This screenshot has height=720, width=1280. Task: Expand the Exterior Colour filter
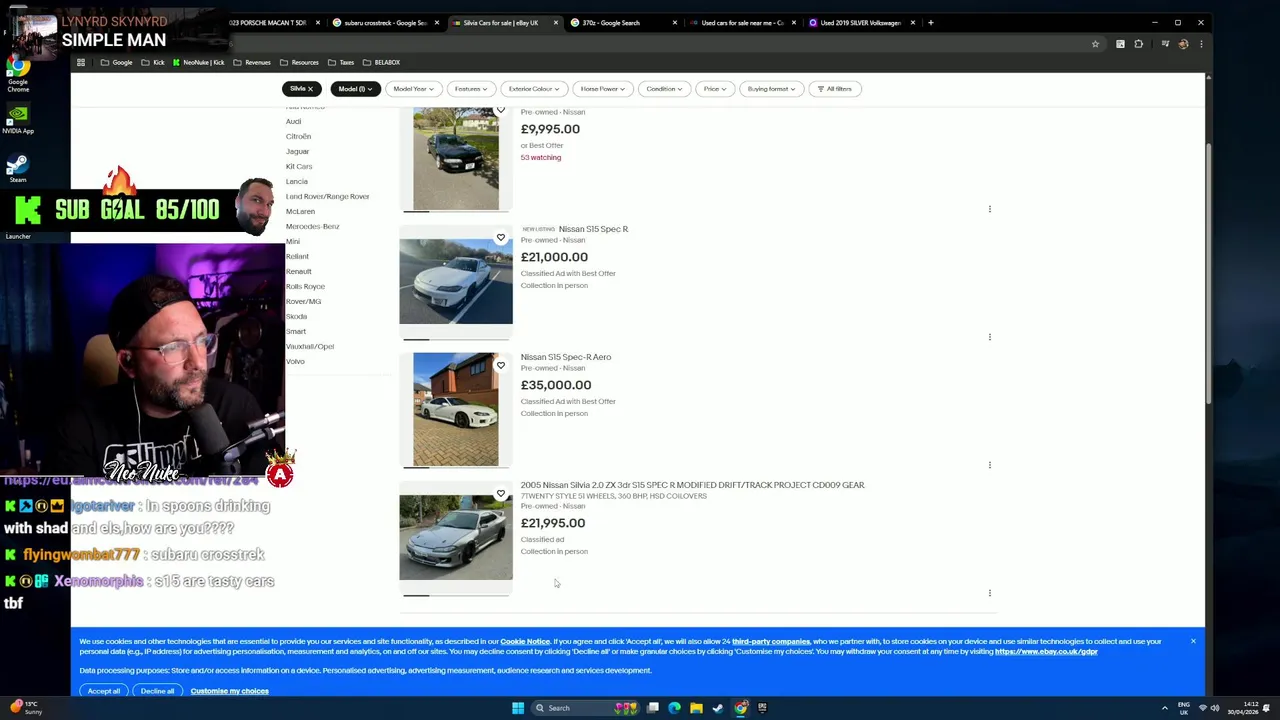(534, 89)
